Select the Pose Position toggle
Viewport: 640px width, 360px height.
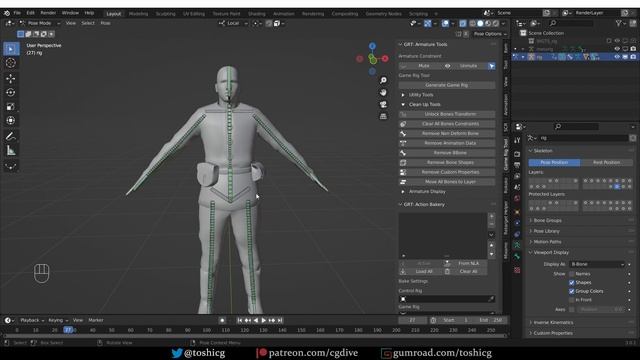click(x=554, y=162)
